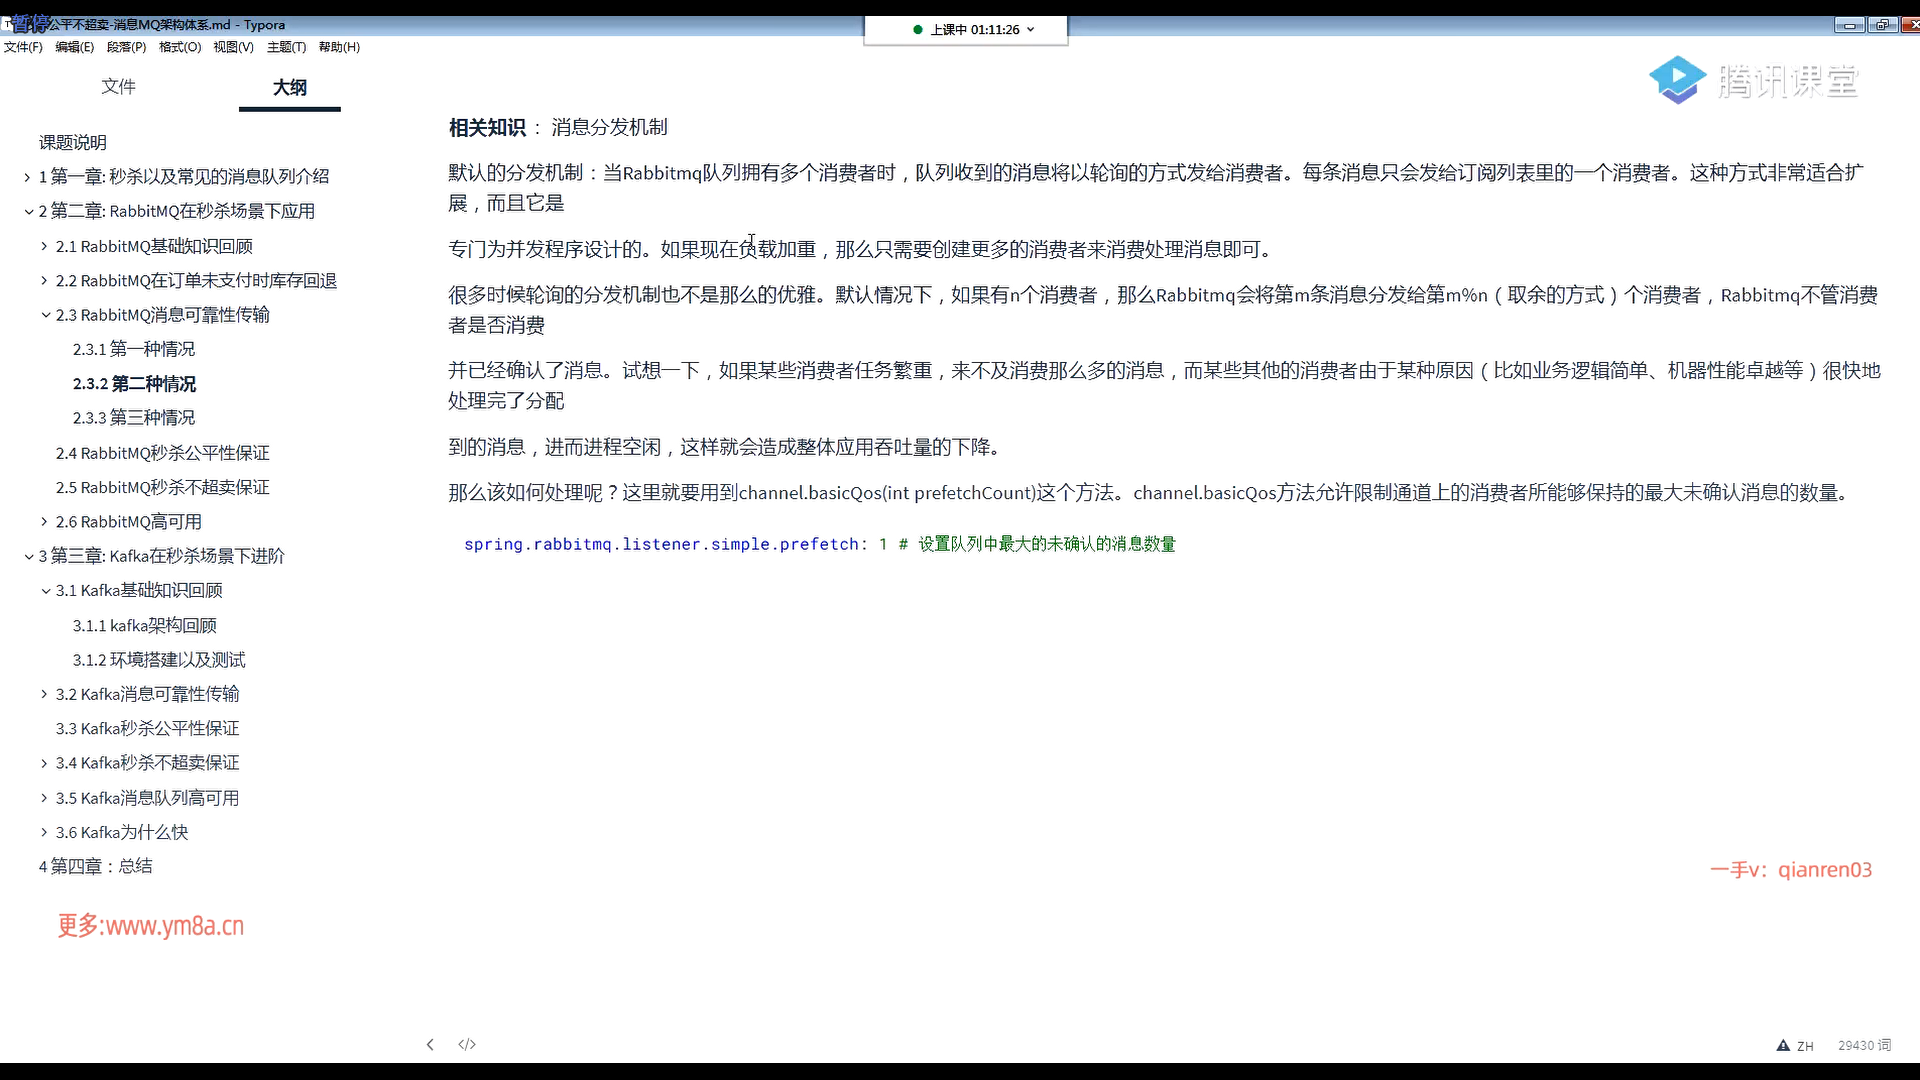Open the 文件(F) menu
The width and height of the screenshot is (1920, 1080).
(x=23, y=47)
